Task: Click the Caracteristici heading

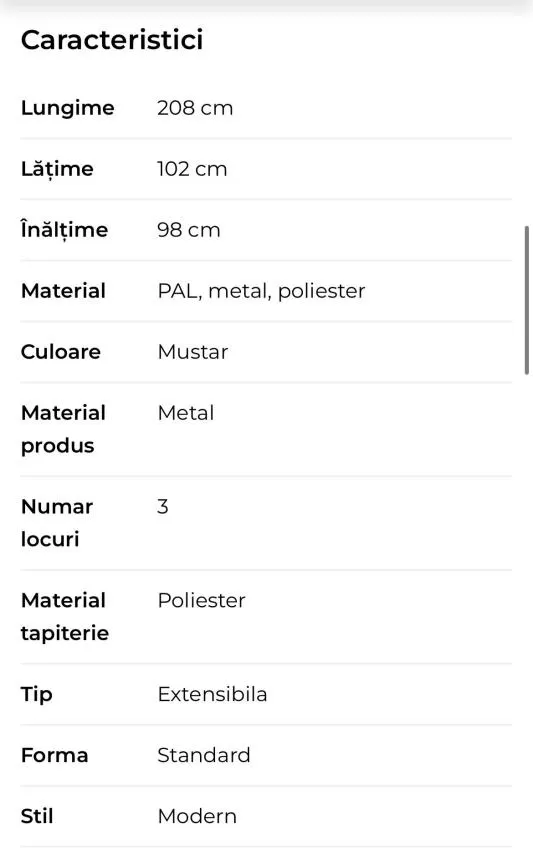Action: 112,40
